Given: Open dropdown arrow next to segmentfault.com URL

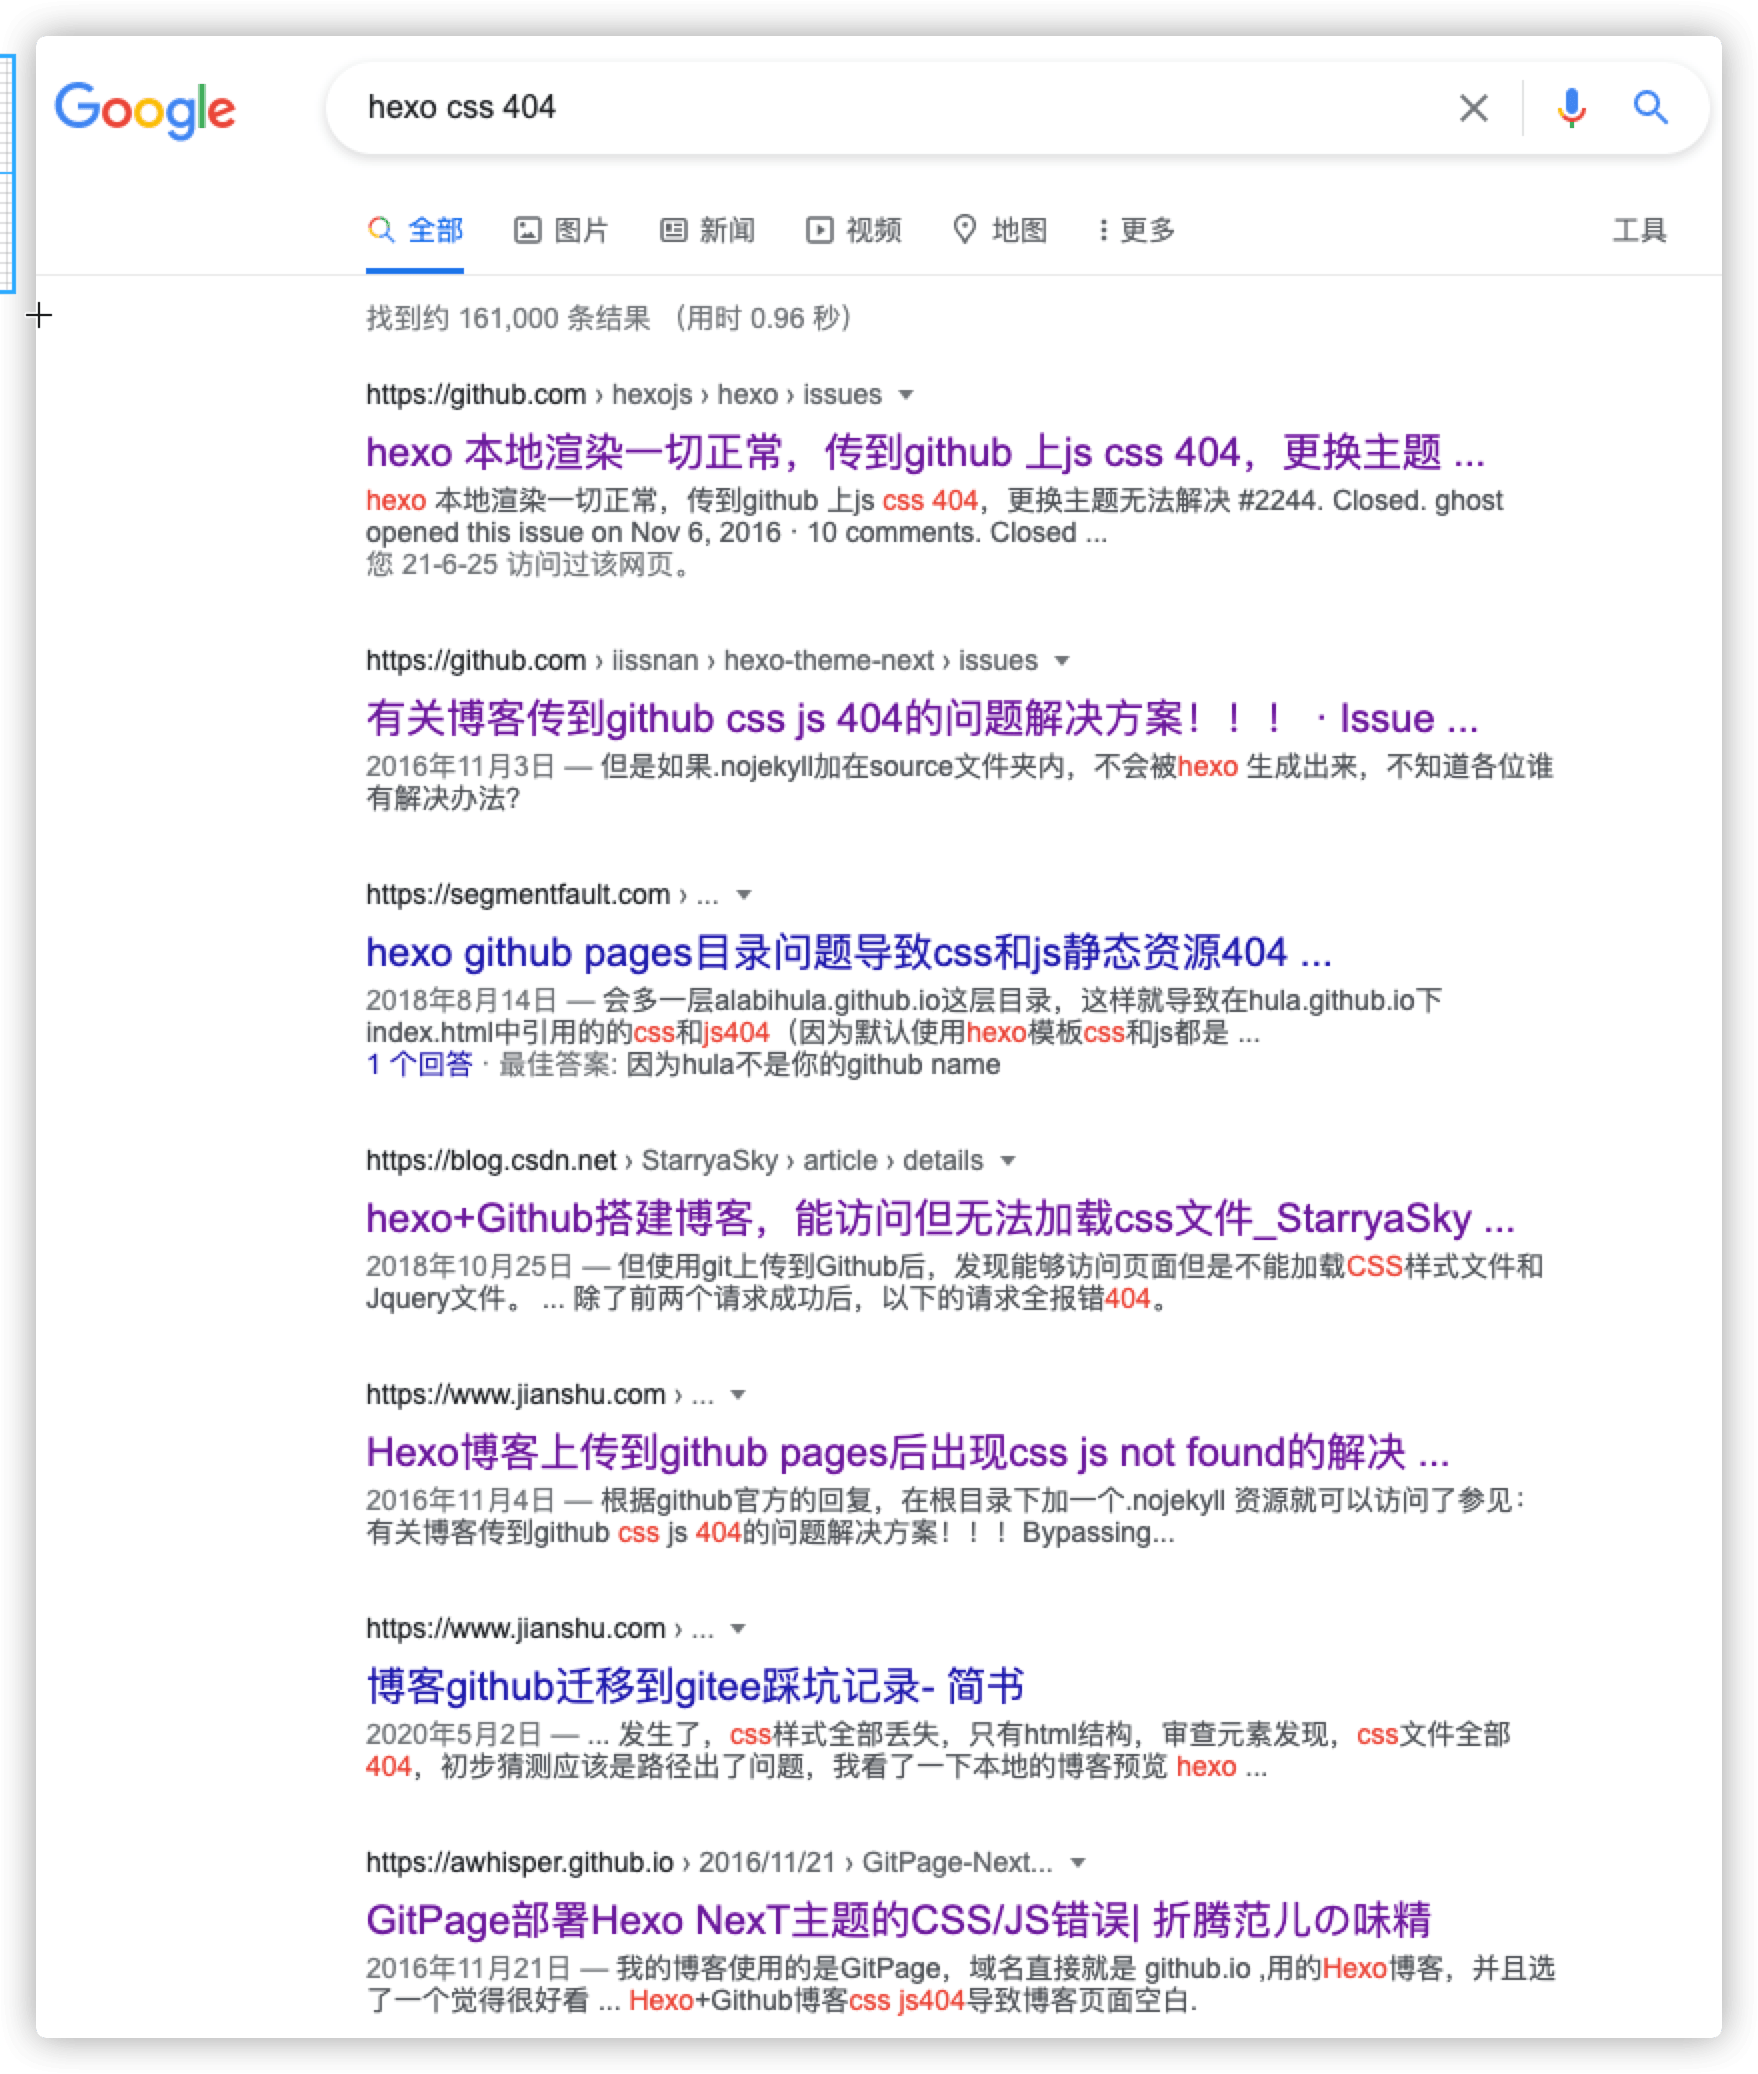Looking at the screenshot, I should pyautogui.click(x=743, y=895).
